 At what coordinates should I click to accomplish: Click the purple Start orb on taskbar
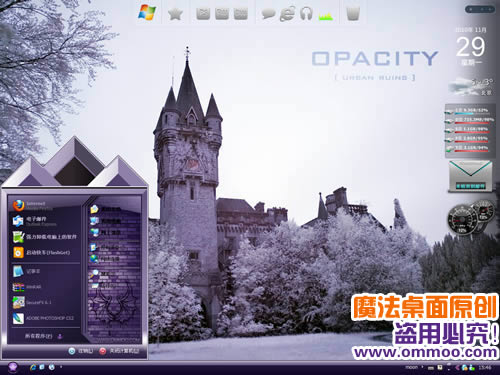(13, 367)
